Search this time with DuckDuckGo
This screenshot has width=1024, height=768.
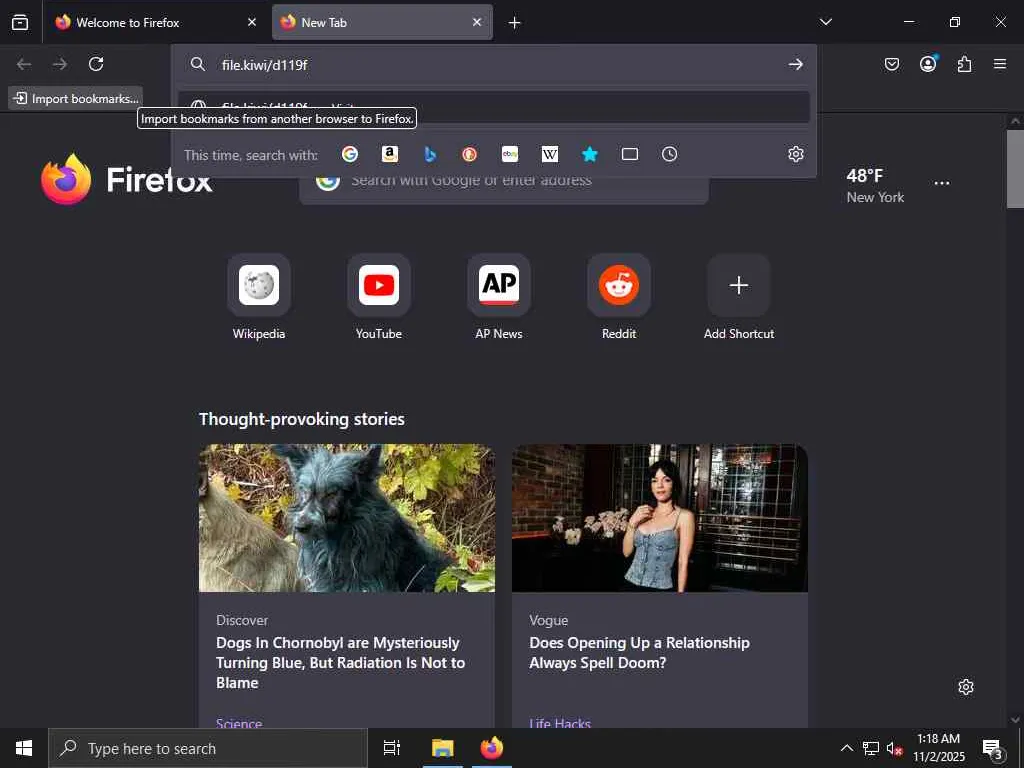point(470,154)
